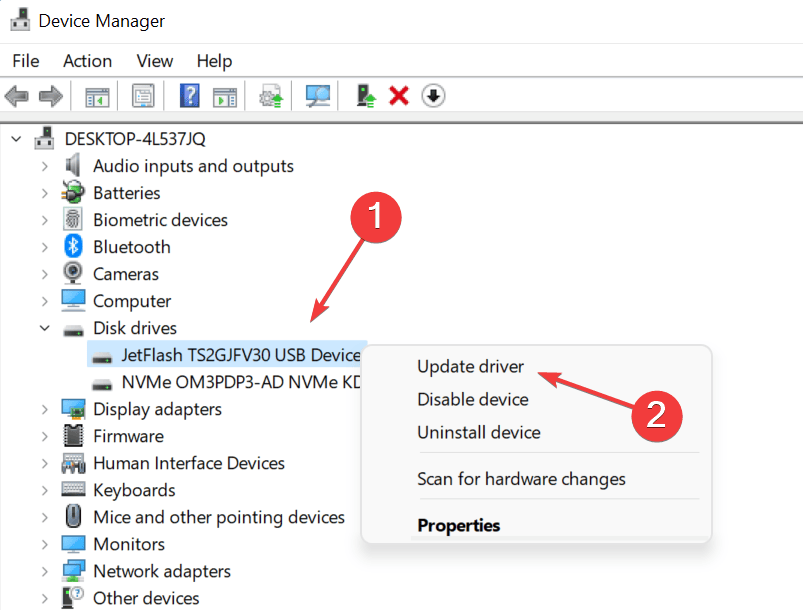Expand the Display adapters category

click(x=45, y=409)
